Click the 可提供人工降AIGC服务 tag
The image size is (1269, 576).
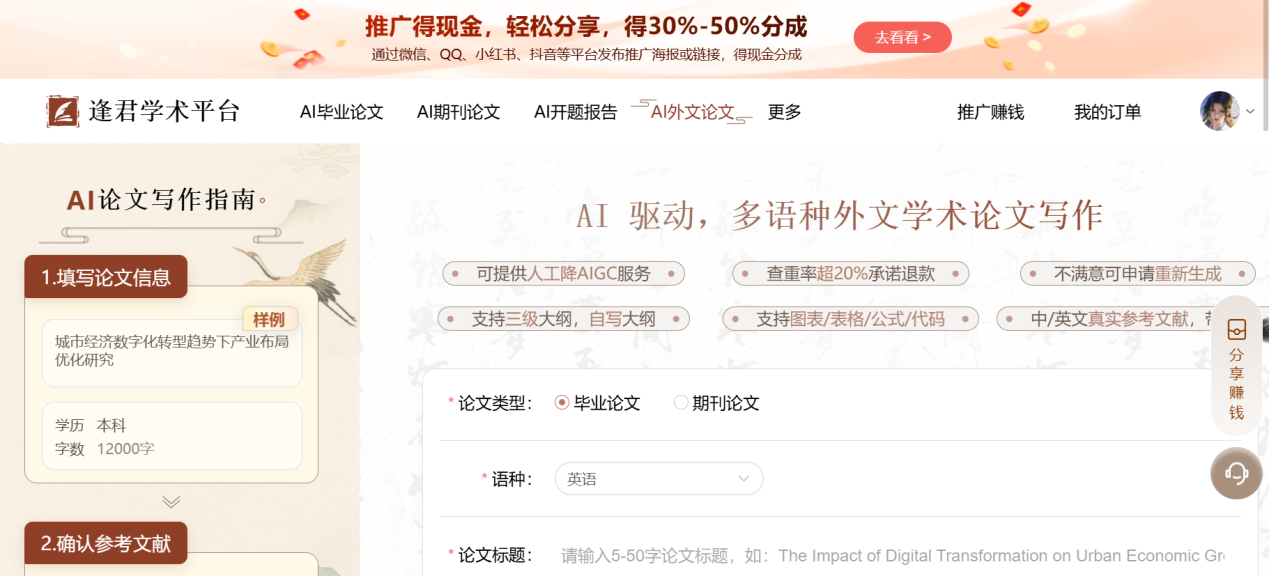(x=563, y=273)
